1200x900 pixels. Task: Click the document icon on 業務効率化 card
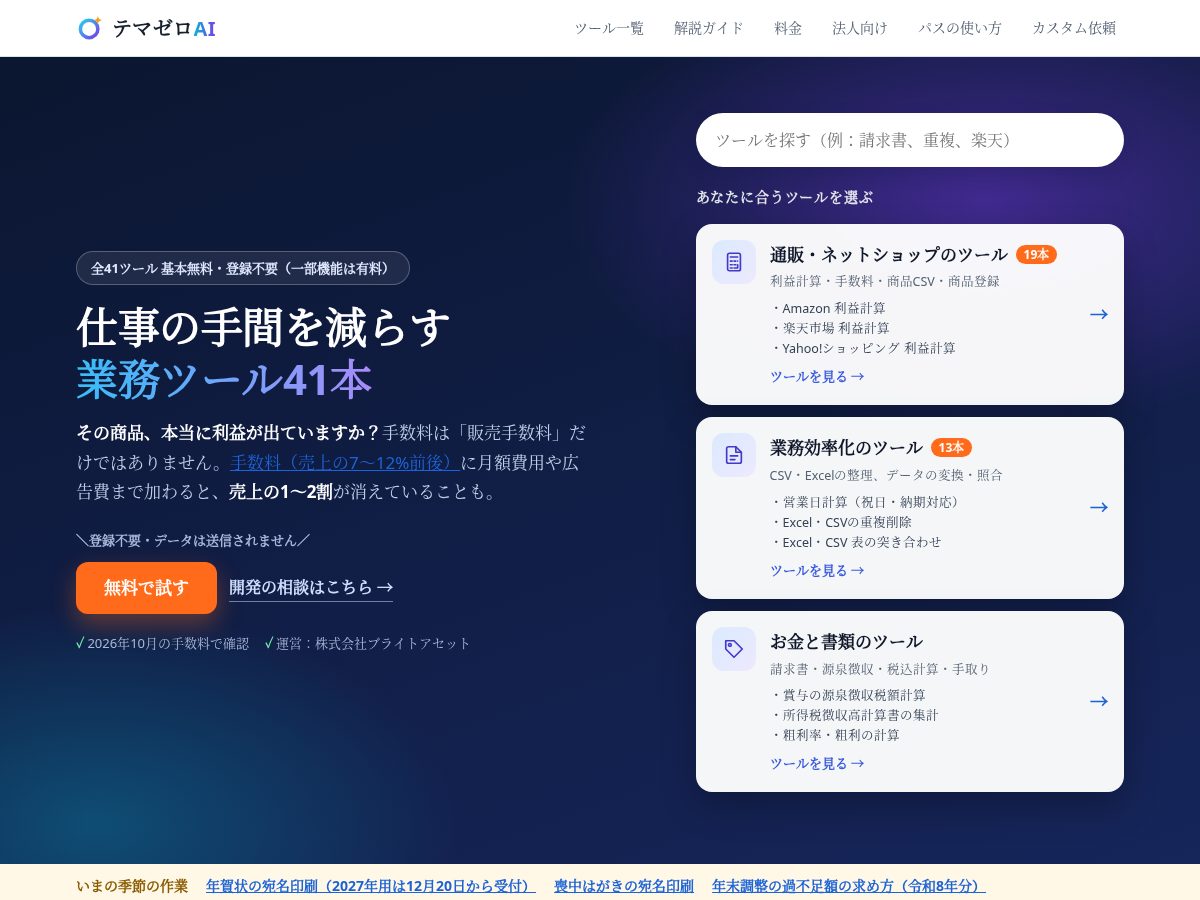tap(734, 455)
